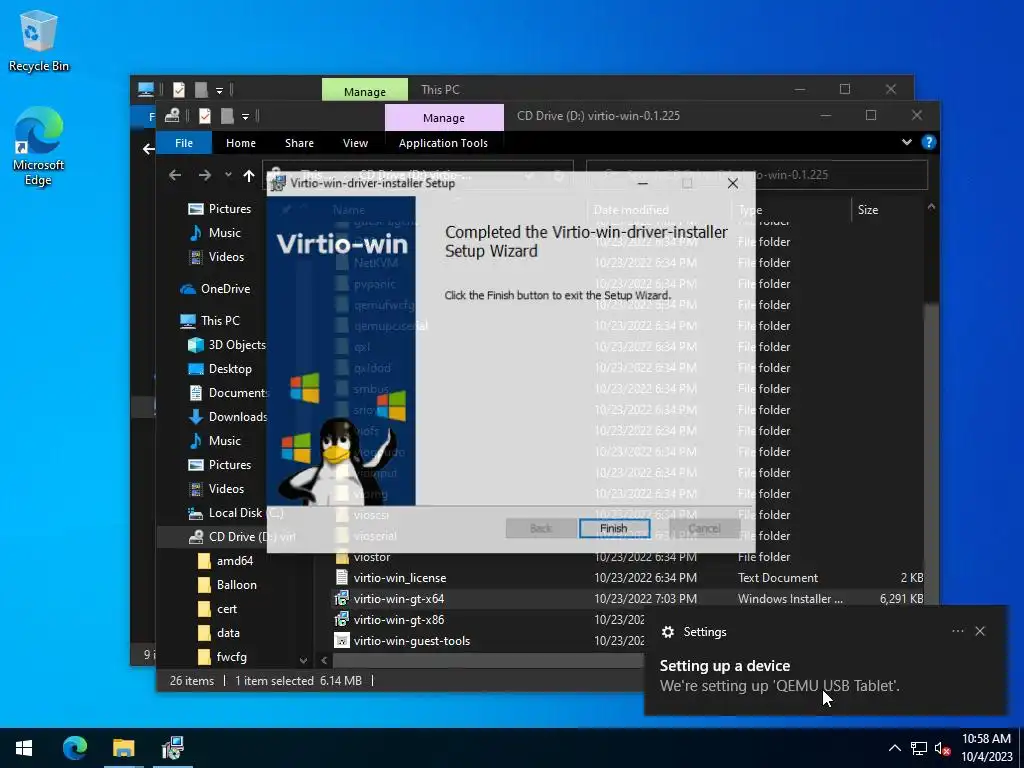The height and width of the screenshot is (768, 1024).
Task: Open 3D Objects in the navigation pane
Action: (227, 345)
